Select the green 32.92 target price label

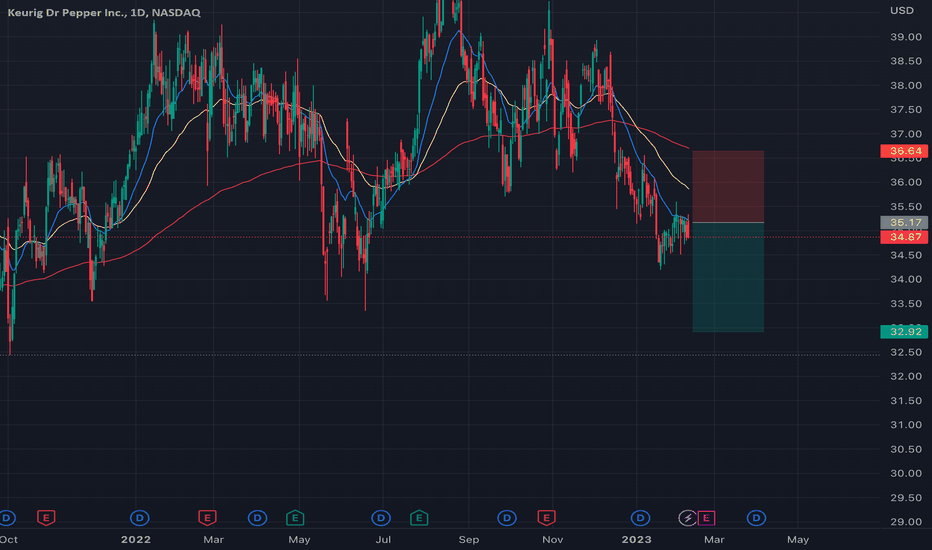904,332
